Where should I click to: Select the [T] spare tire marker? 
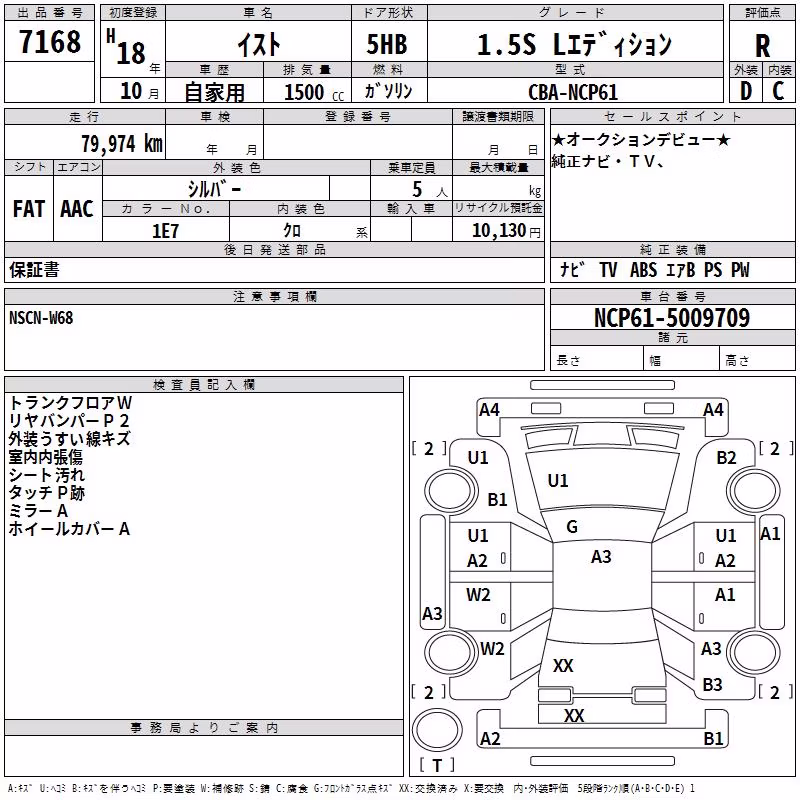(x=437, y=765)
